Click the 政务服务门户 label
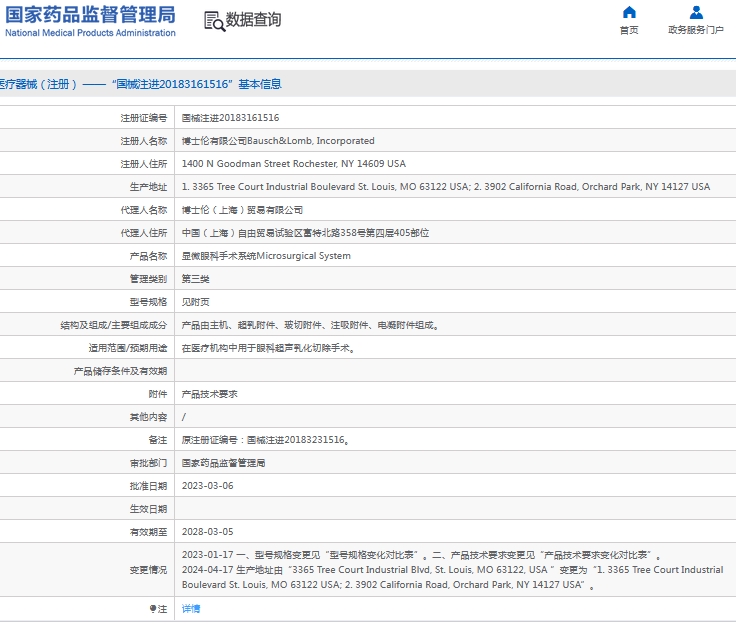736x624 pixels. (x=696, y=30)
